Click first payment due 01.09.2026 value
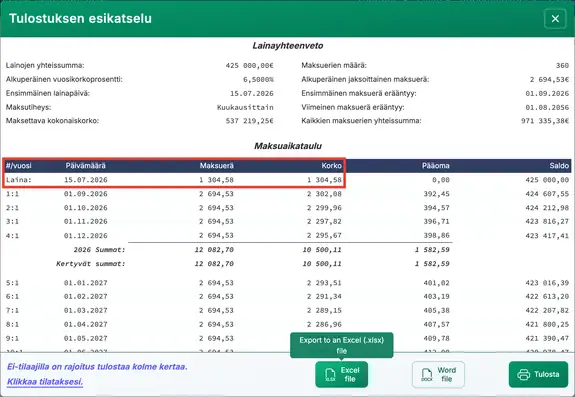Screen dimensions: 575x397 (x=547, y=93)
